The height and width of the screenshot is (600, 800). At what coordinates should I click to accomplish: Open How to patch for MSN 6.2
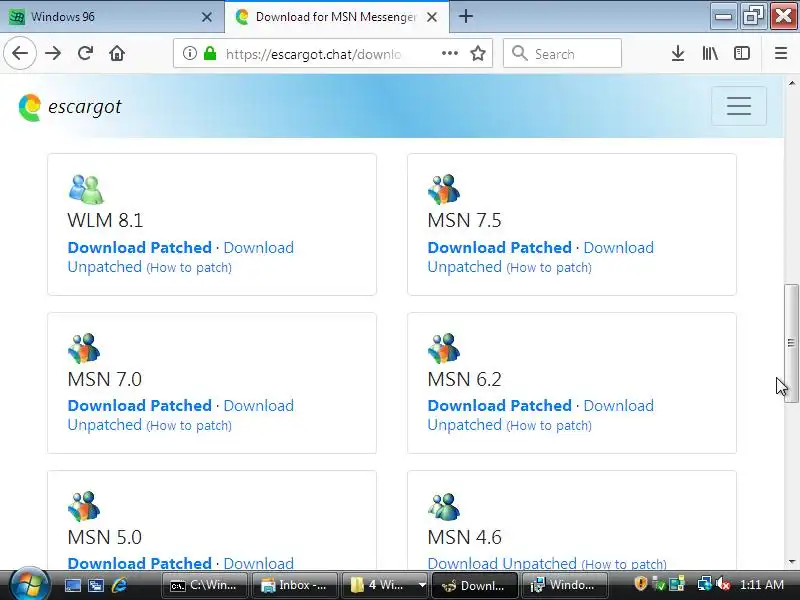pyautogui.click(x=549, y=426)
